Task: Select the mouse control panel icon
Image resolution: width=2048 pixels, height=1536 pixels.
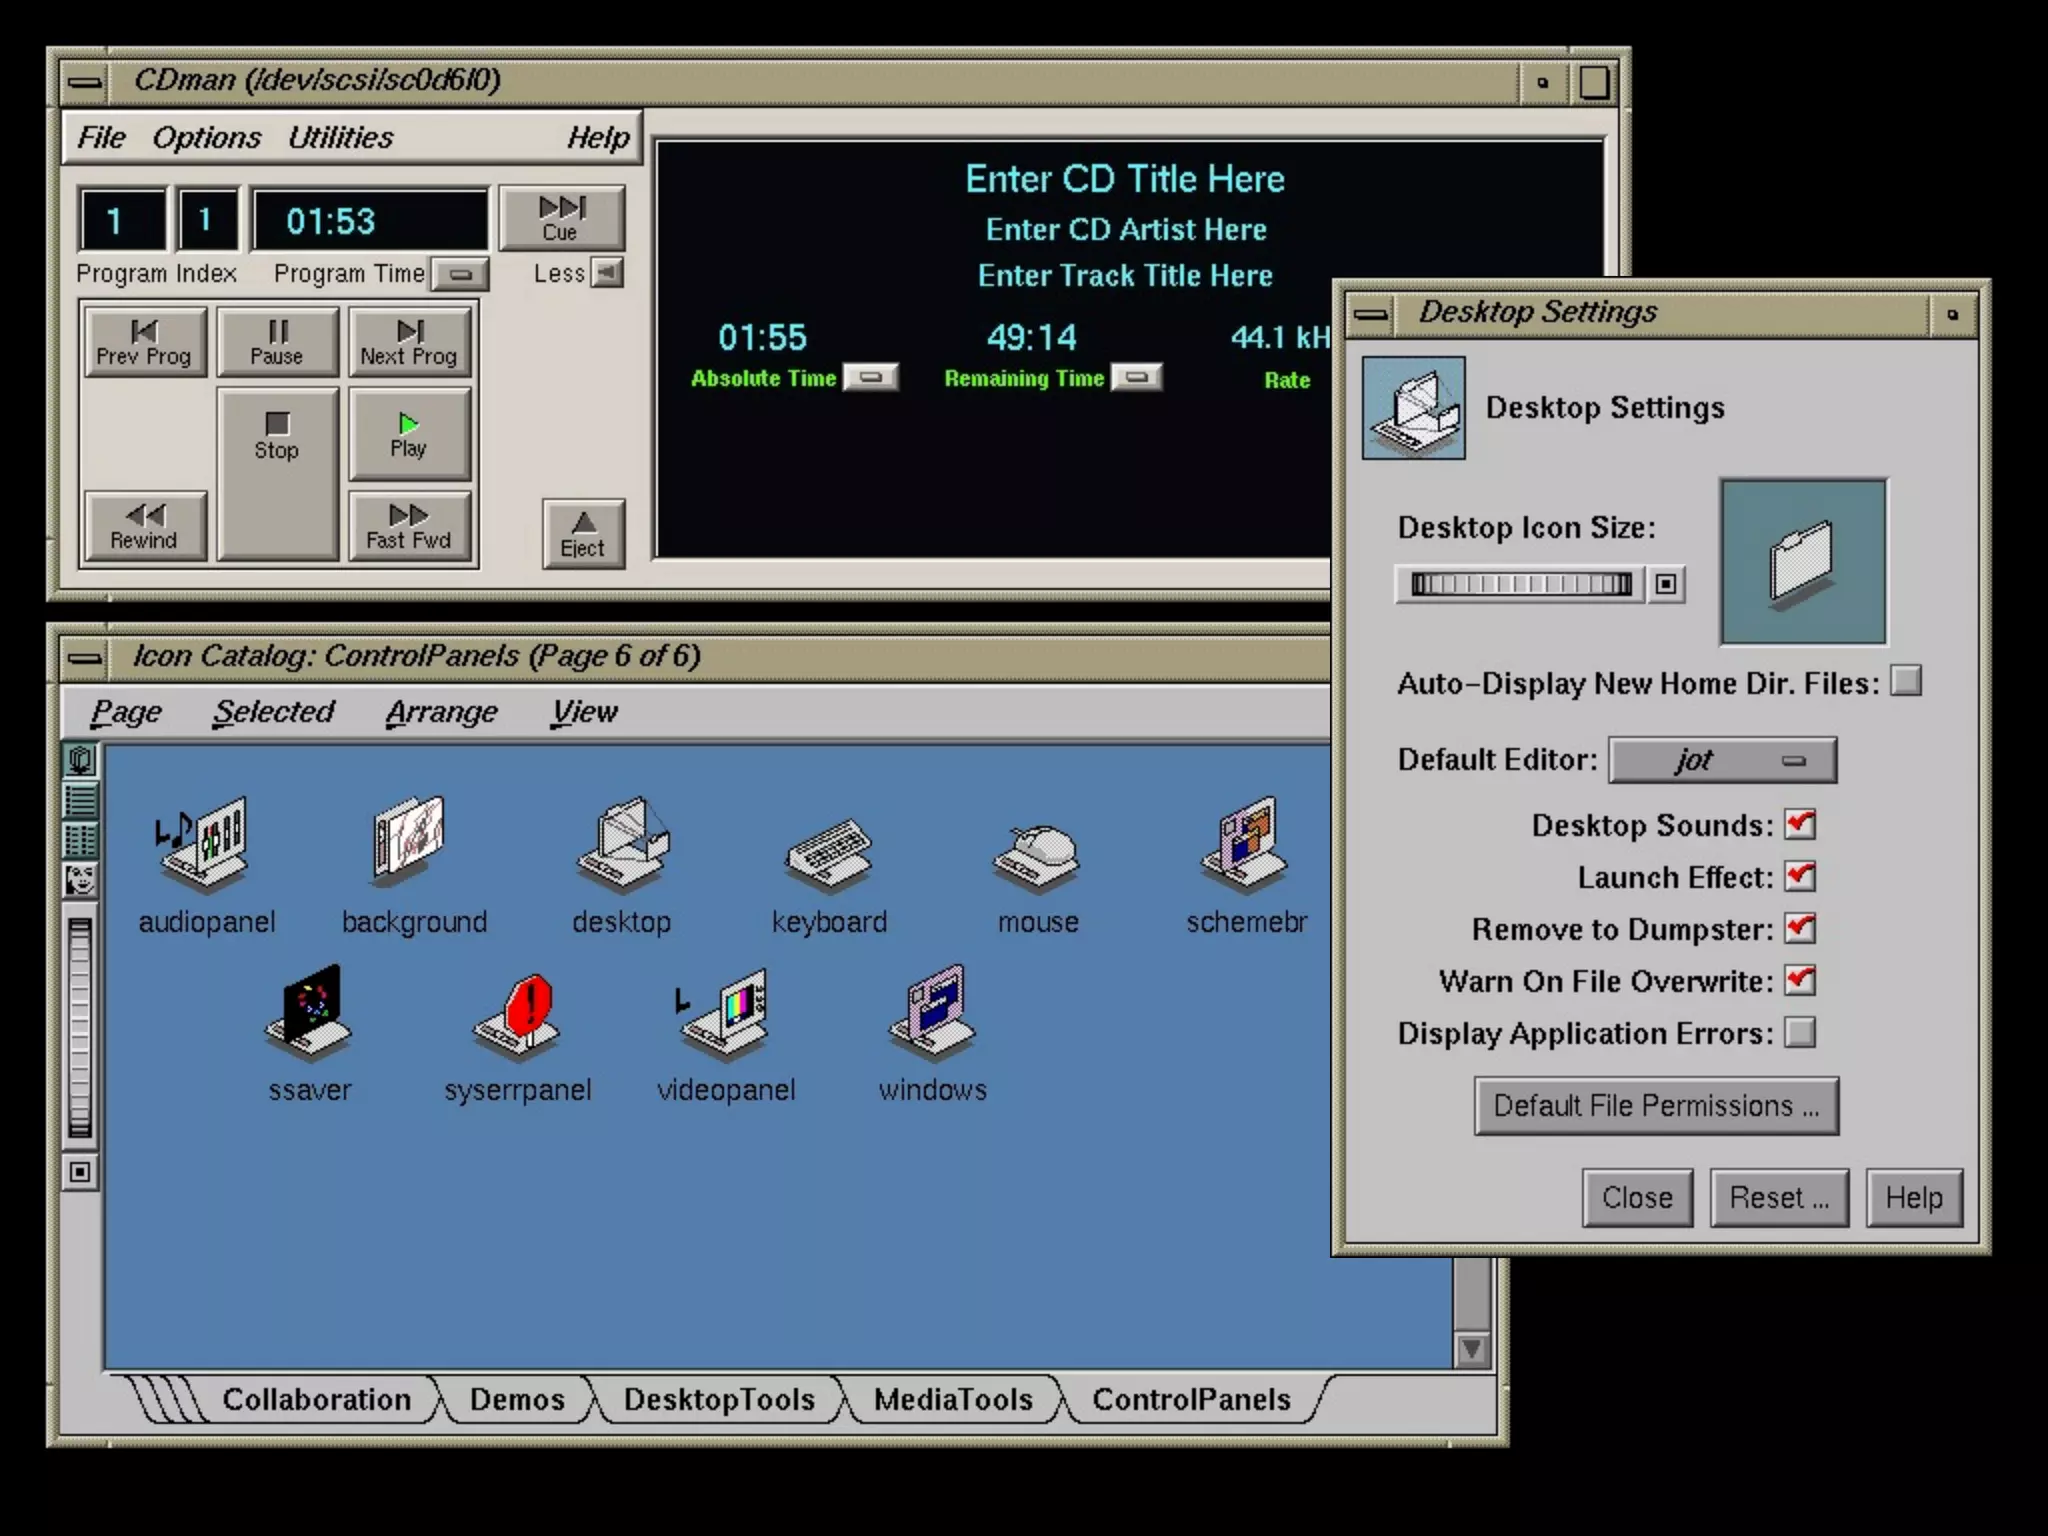Action: [x=1037, y=858]
